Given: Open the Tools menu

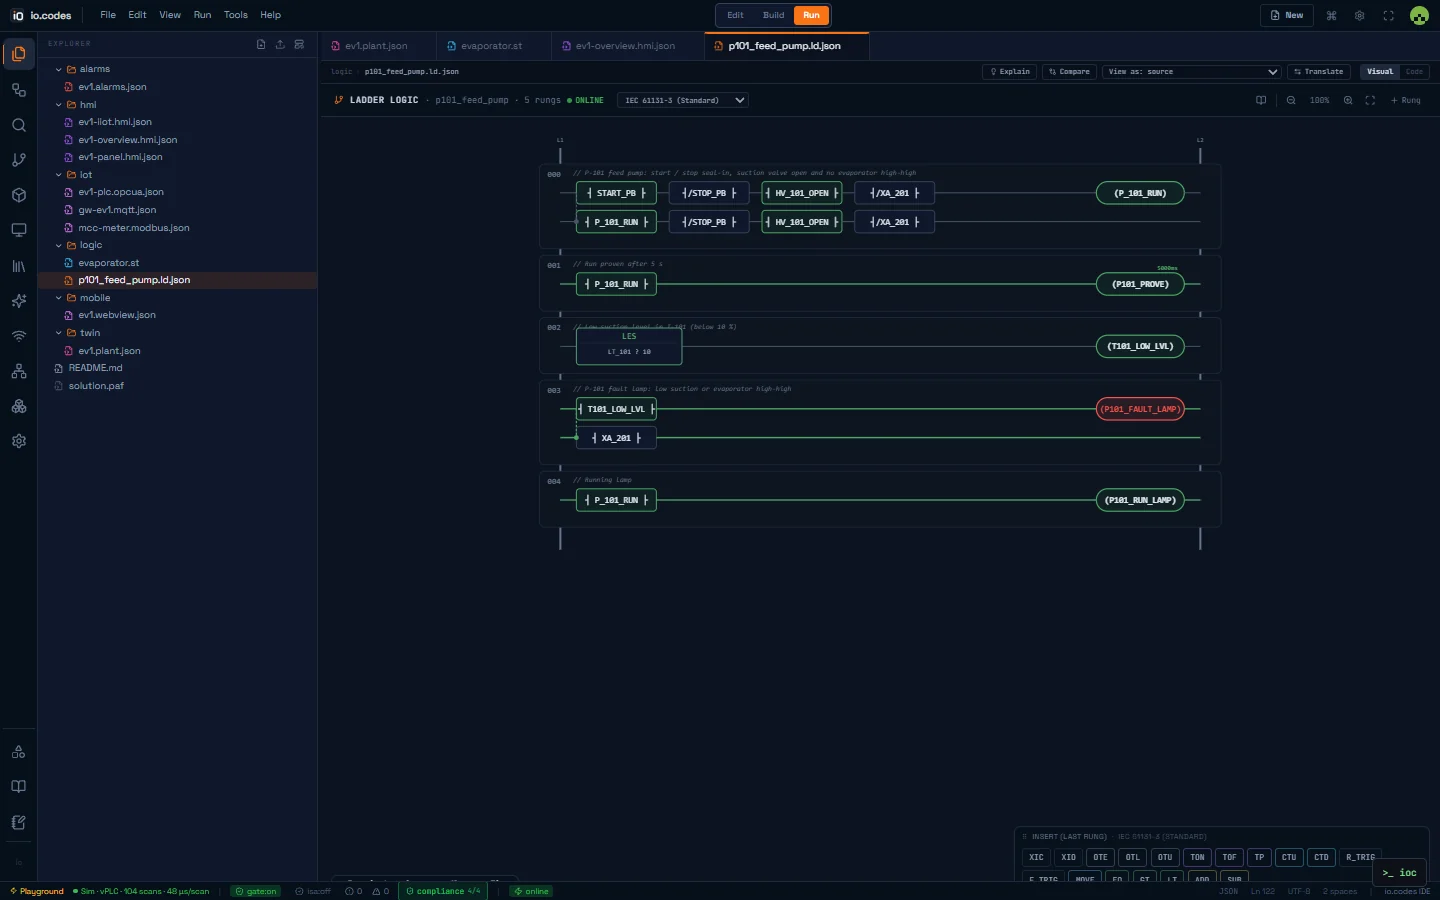Looking at the screenshot, I should (x=236, y=15).
